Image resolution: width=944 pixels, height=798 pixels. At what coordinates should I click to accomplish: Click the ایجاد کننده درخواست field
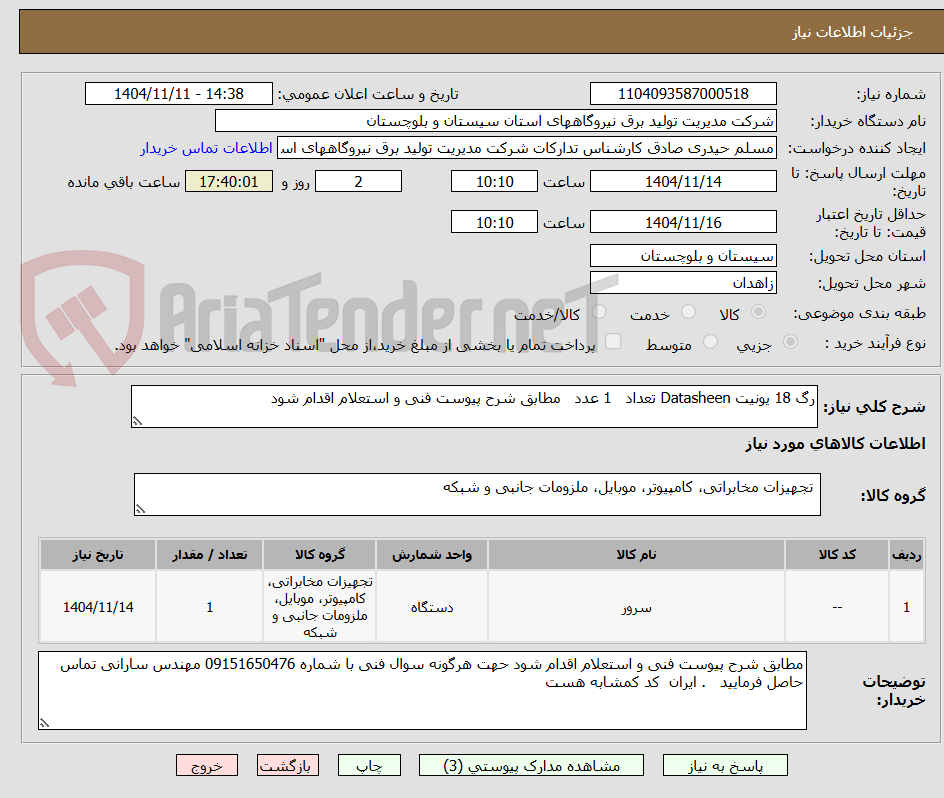[x=527, y=148]
